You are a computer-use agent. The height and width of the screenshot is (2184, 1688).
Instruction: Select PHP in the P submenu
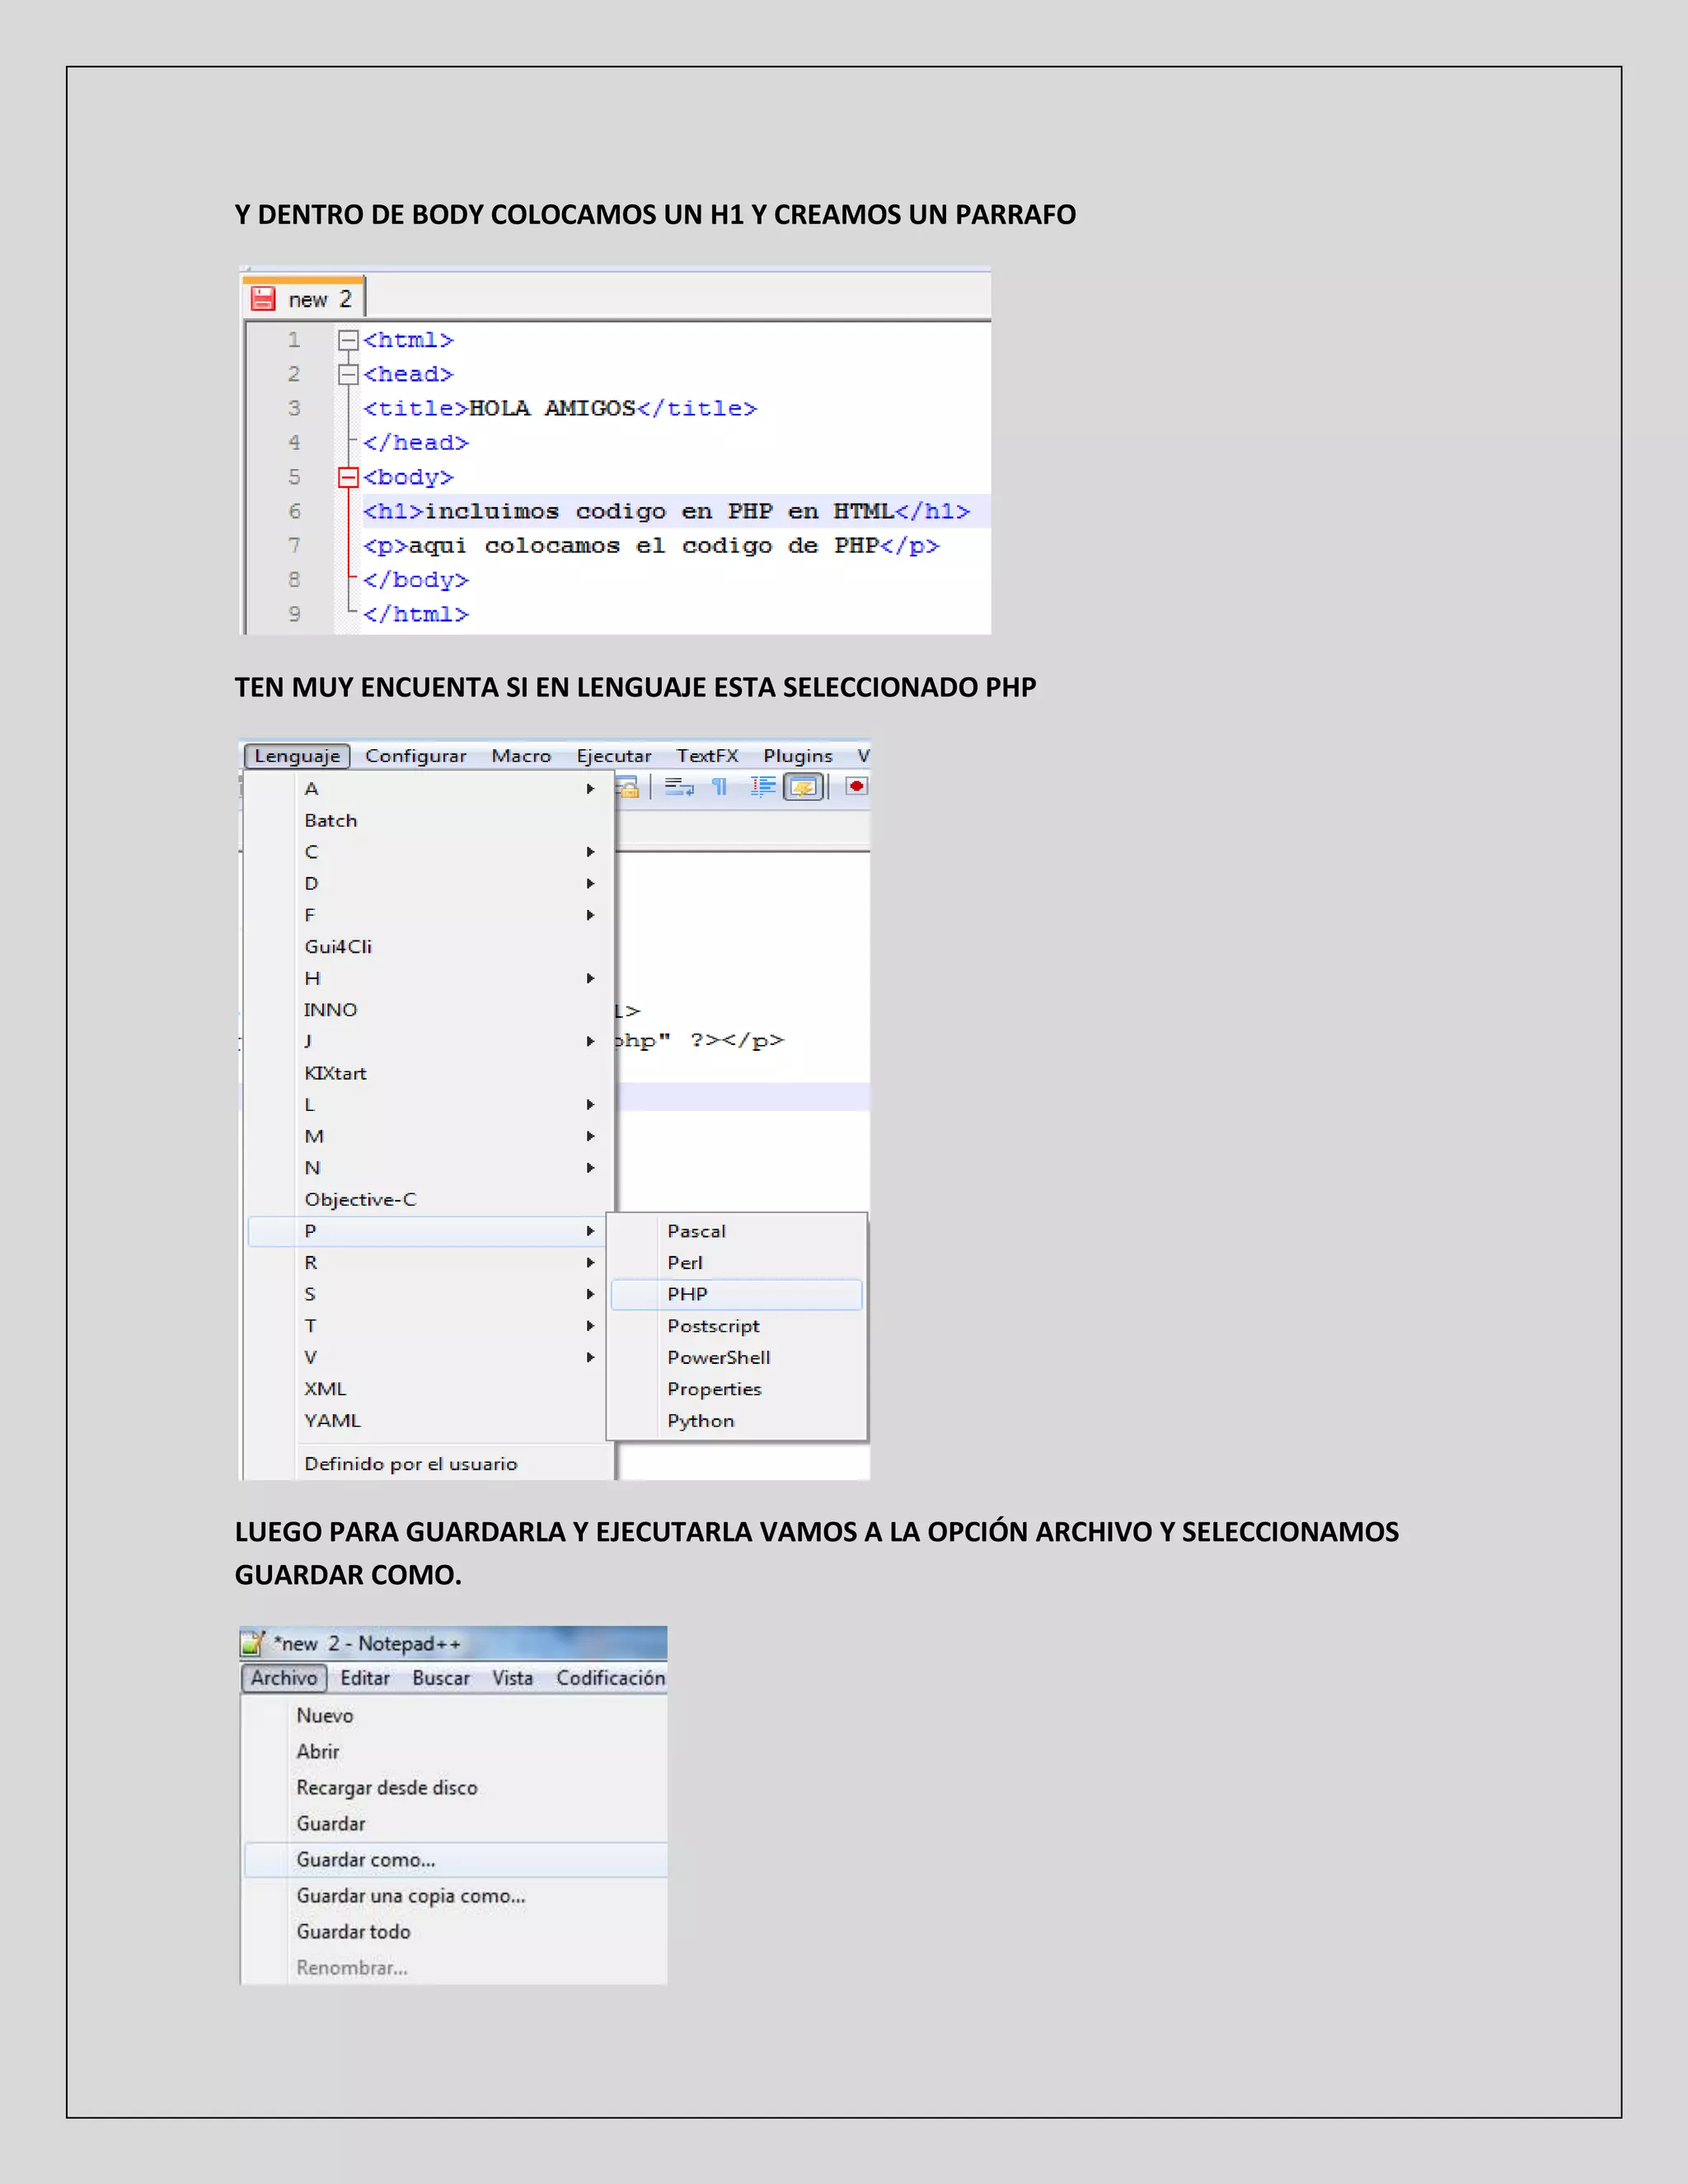pyautogui.click(x=736, y=1294)
